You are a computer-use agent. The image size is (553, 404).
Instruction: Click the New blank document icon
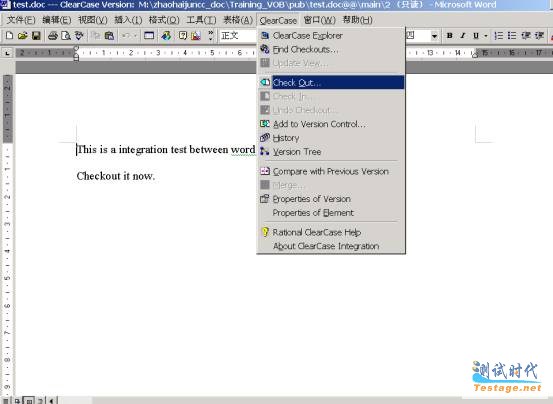click(10, 36)
